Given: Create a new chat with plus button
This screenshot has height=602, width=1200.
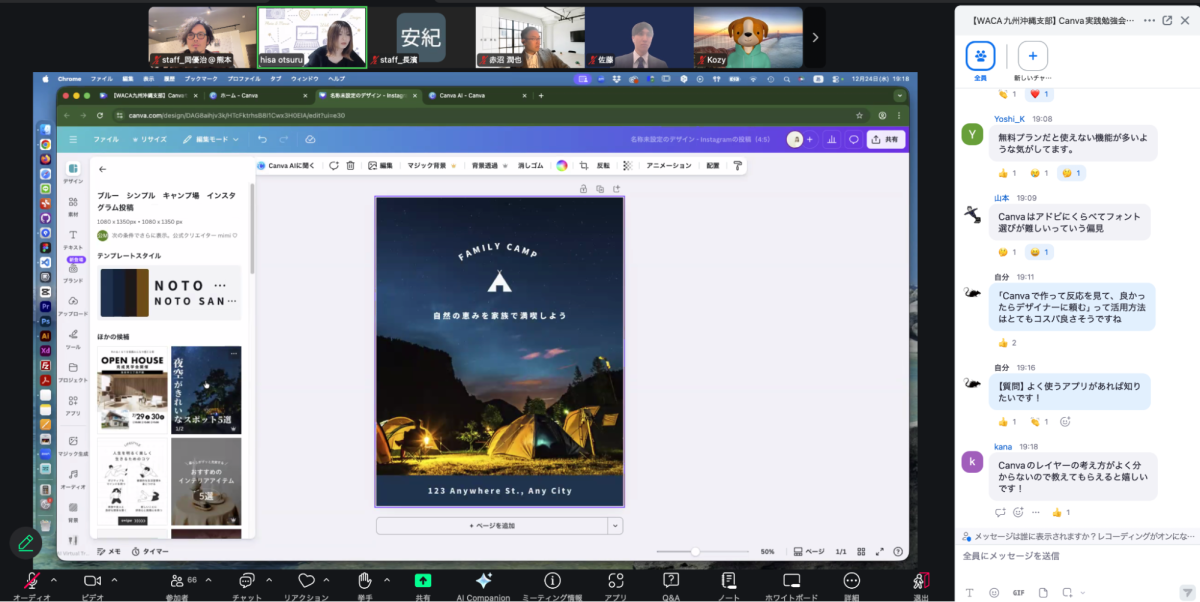Looking at the screenshot, I should 1032,56.
